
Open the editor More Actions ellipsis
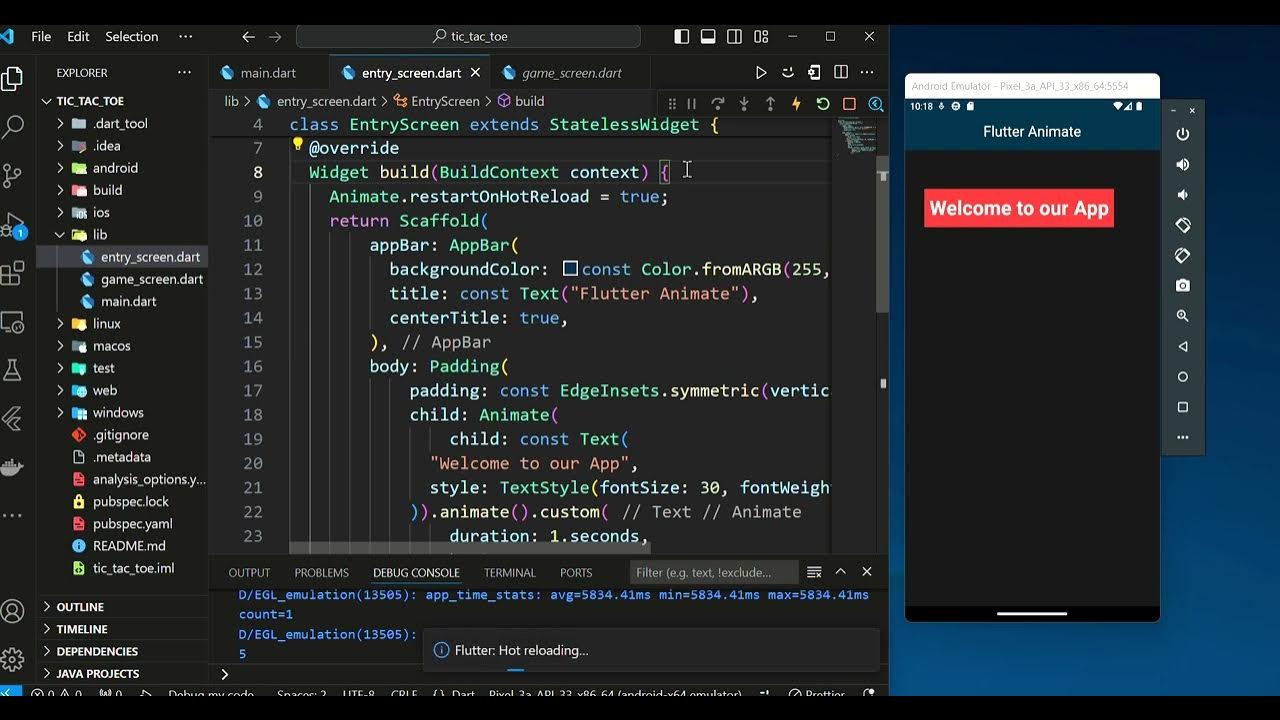pyautogui.click(x=867, y=72)
